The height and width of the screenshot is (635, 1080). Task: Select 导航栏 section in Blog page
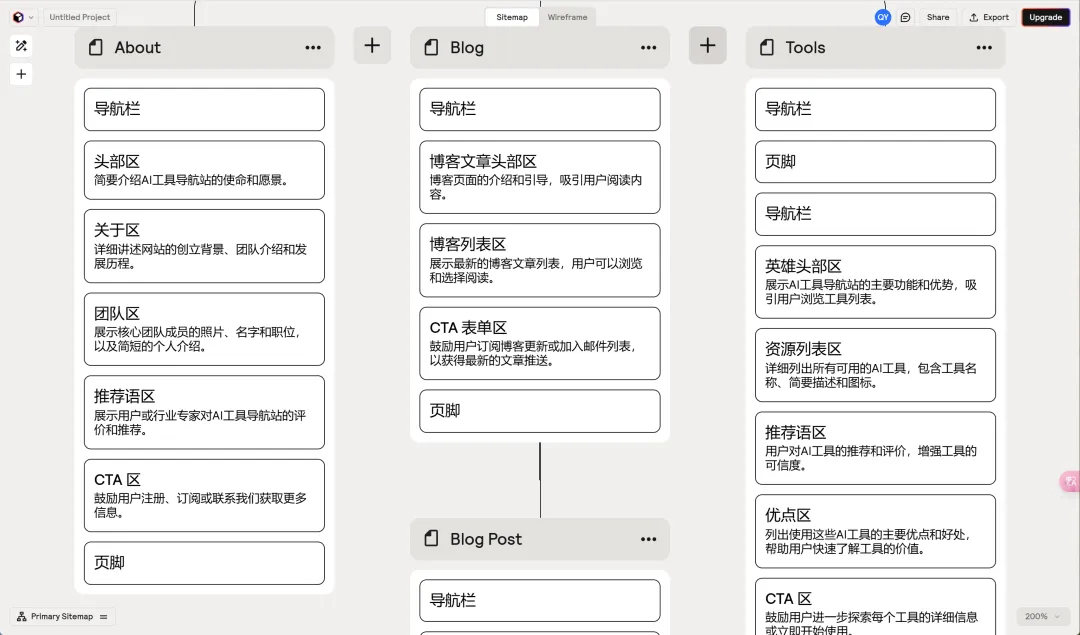pos(540,110)
